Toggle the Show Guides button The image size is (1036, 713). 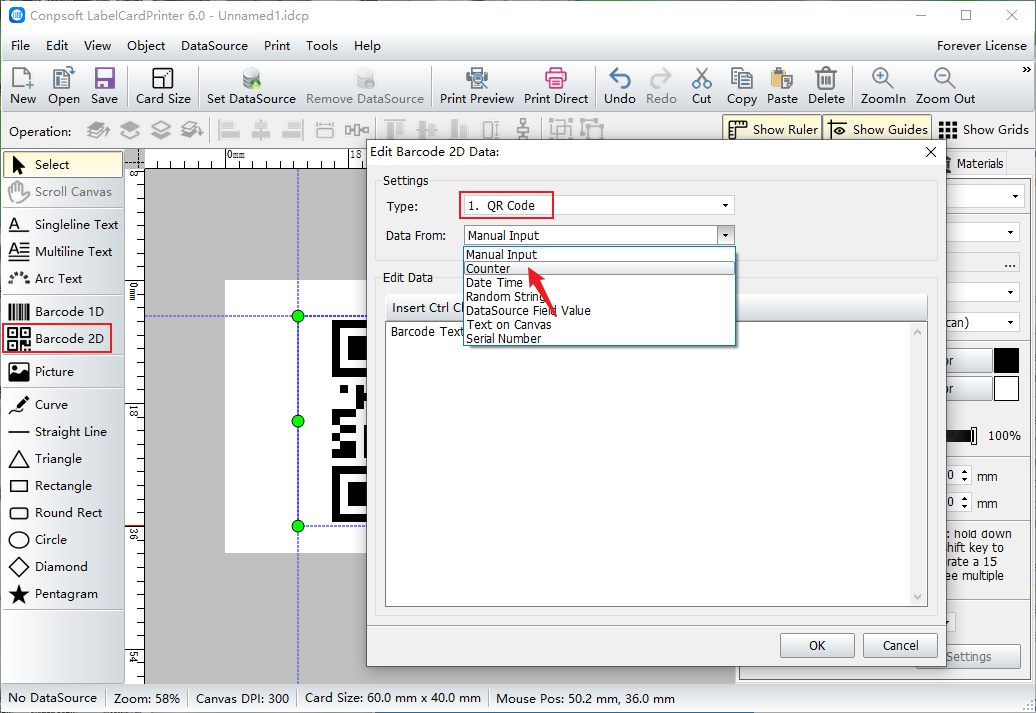(878, 130)
